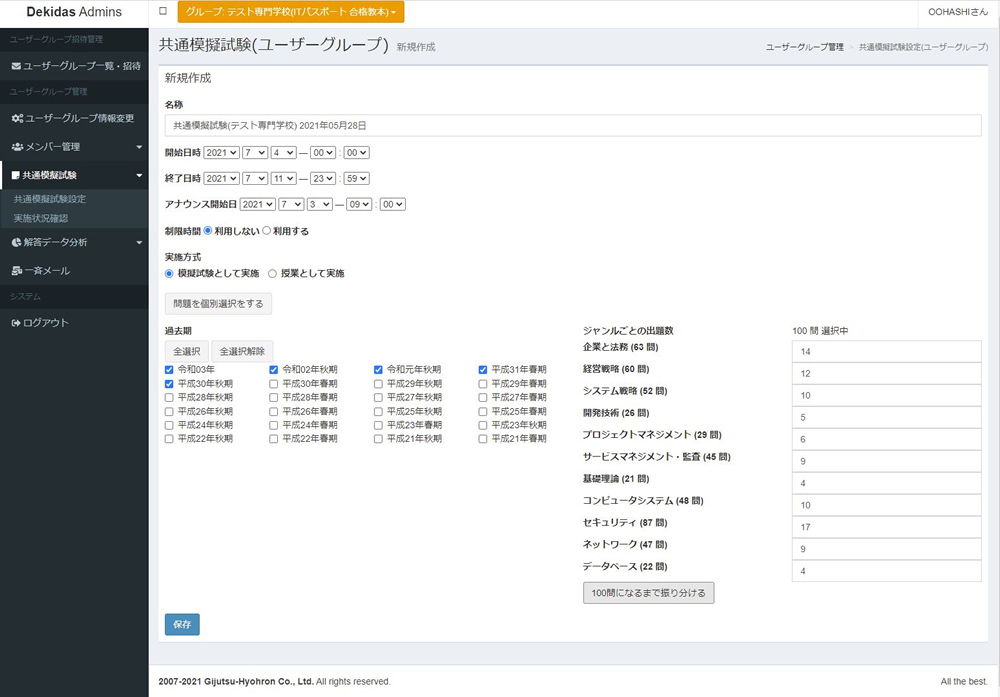This screenshot has height=697, width=1000.
Task: Open the 終了日時 day dropdown showing 11
Action: [283, 179]
